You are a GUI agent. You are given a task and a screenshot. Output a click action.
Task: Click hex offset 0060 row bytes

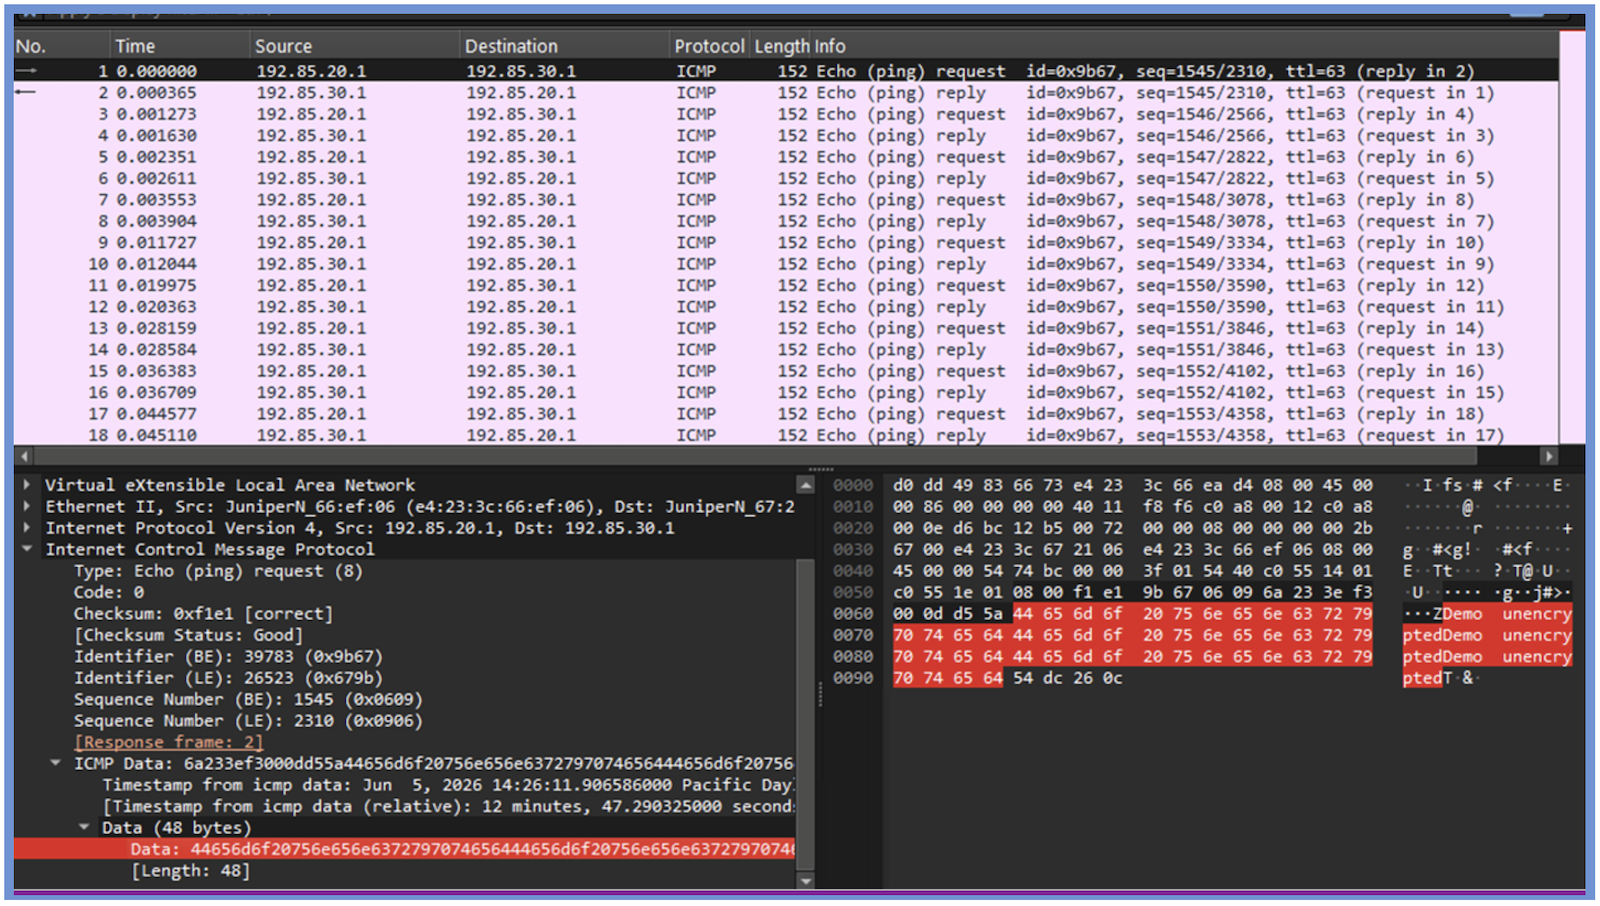[x=1132, y=614]
